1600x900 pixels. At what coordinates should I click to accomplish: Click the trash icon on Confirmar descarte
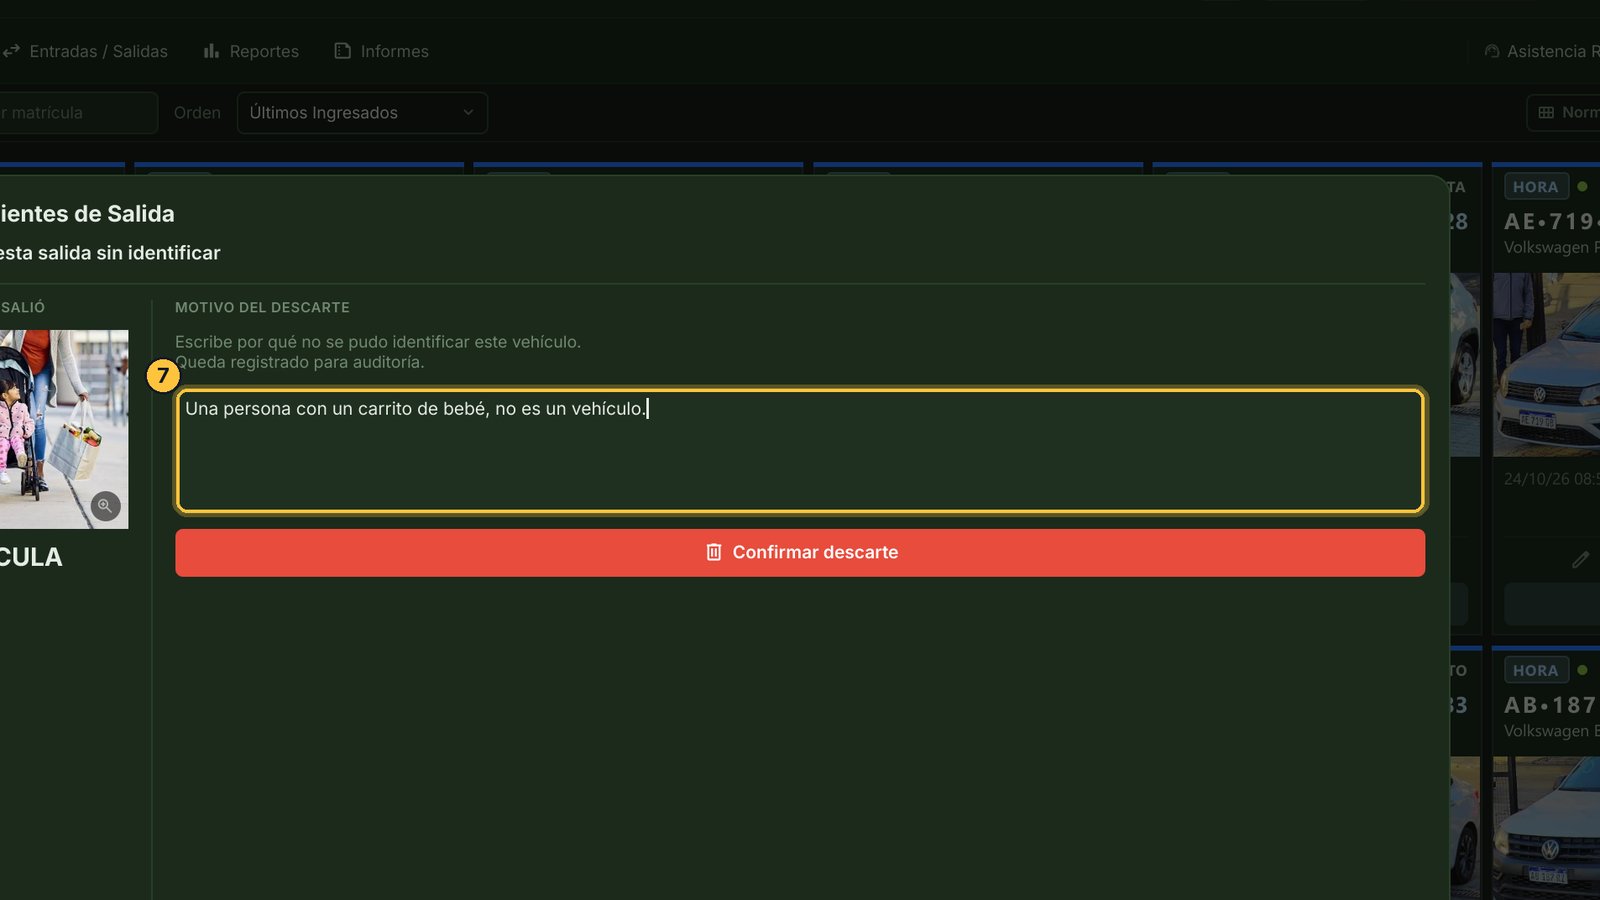coord(714,552)
